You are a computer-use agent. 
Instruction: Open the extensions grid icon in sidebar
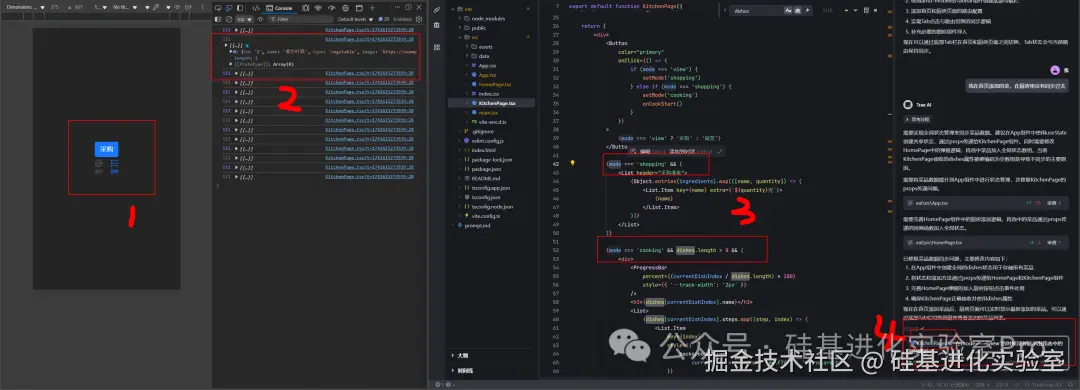(x=437, y=48)
